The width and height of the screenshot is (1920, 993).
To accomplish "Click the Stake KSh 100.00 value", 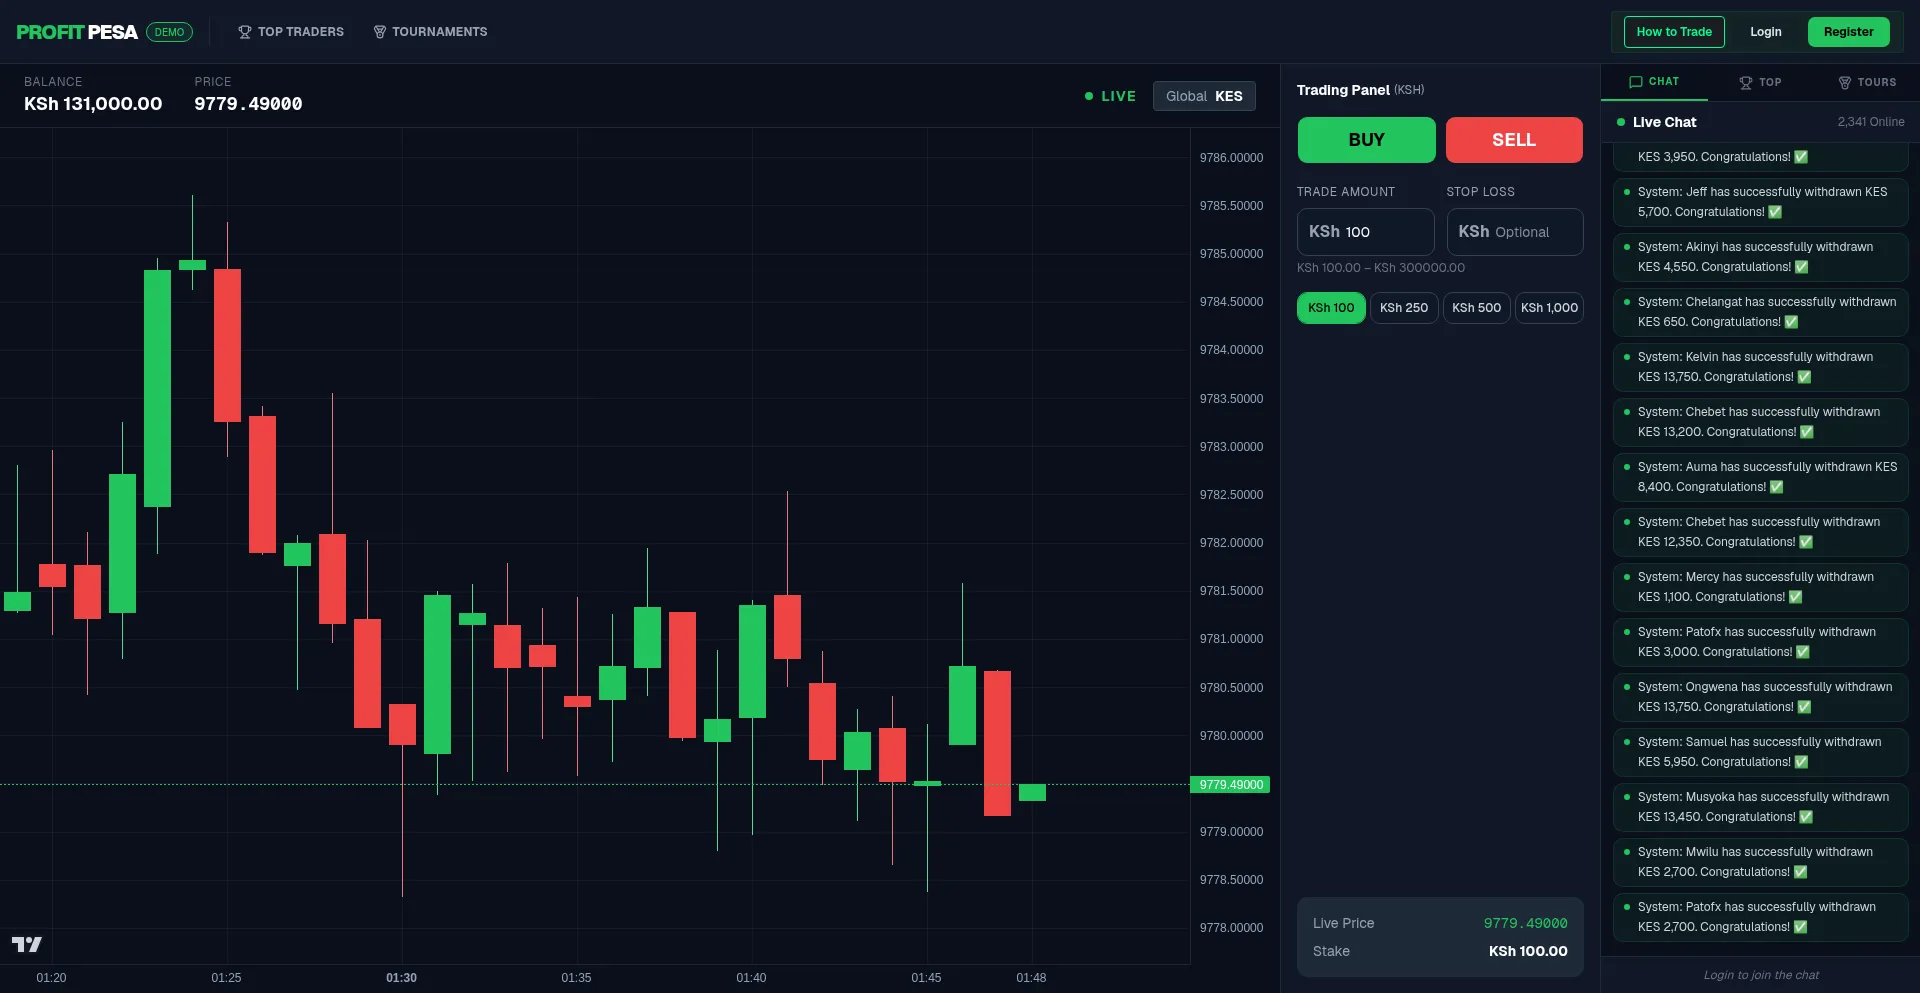I will 1528,951.
